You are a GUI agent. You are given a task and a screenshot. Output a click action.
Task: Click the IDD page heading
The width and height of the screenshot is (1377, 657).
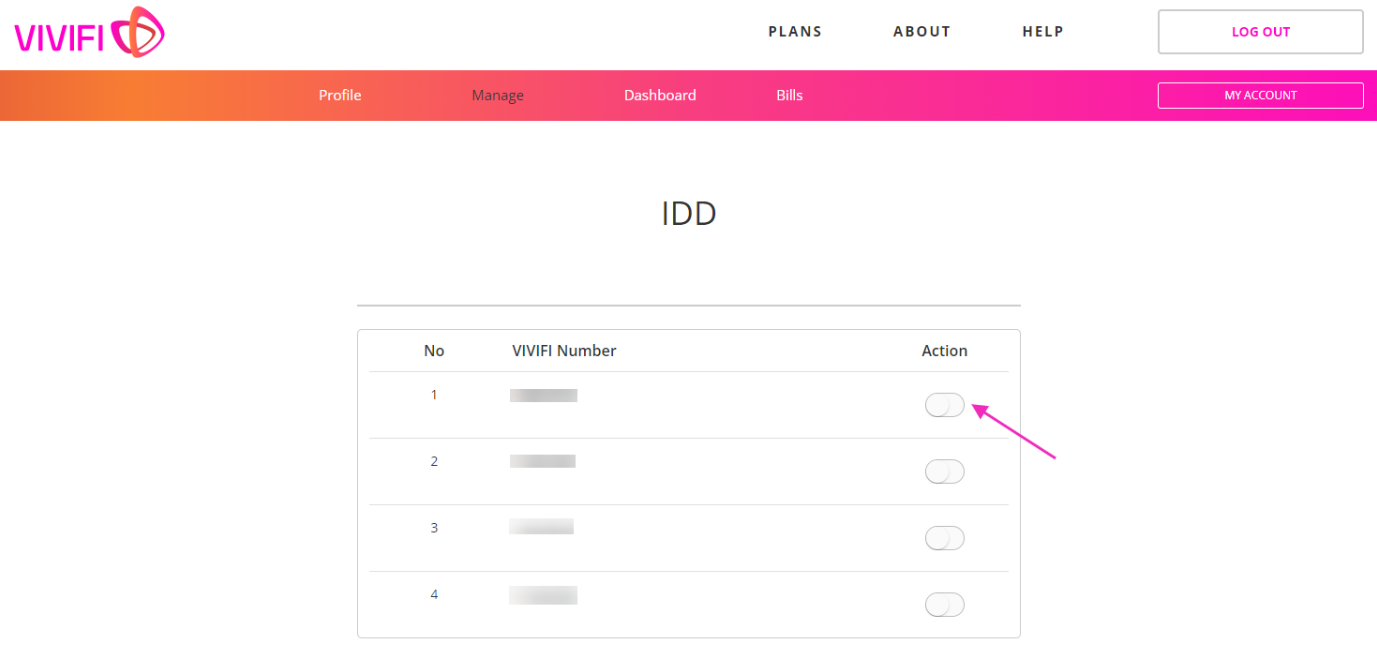689,214
